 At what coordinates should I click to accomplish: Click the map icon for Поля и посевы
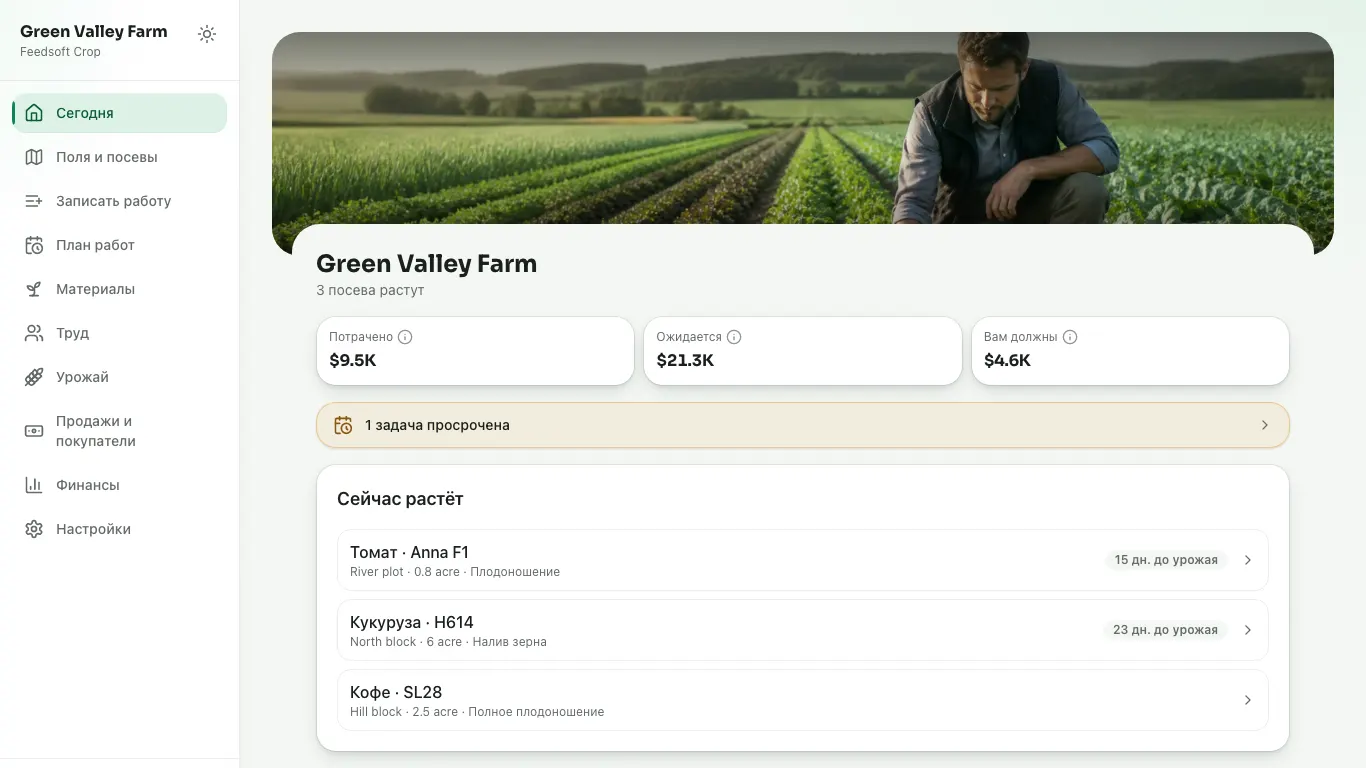34,157
